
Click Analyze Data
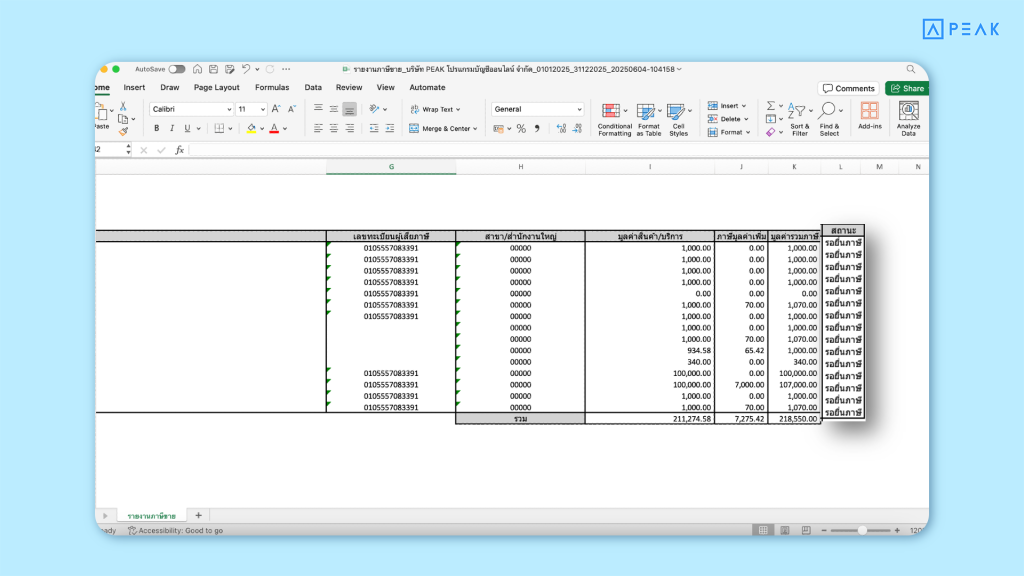908,119
